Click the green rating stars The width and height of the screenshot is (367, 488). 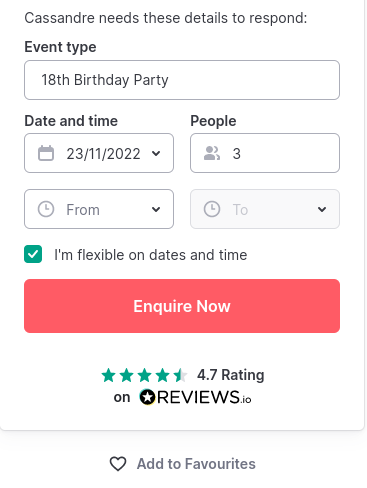pyautogui.click(x=144, y=375)
